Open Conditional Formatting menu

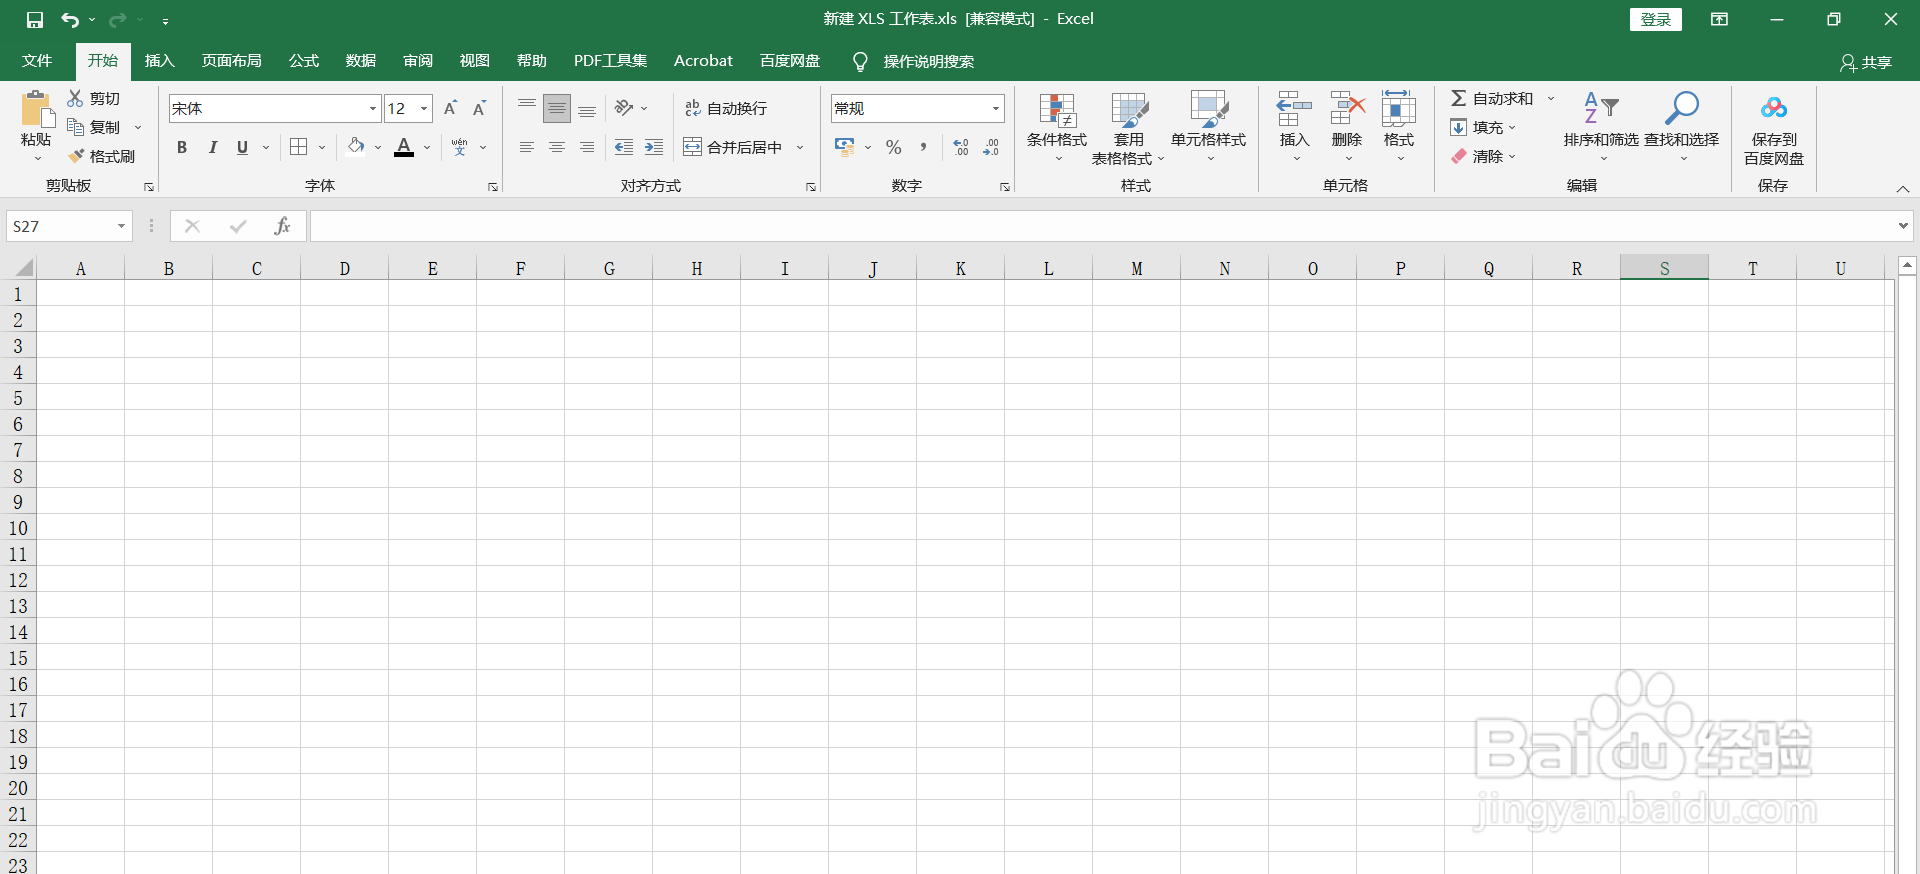[x=1057, y=128]
